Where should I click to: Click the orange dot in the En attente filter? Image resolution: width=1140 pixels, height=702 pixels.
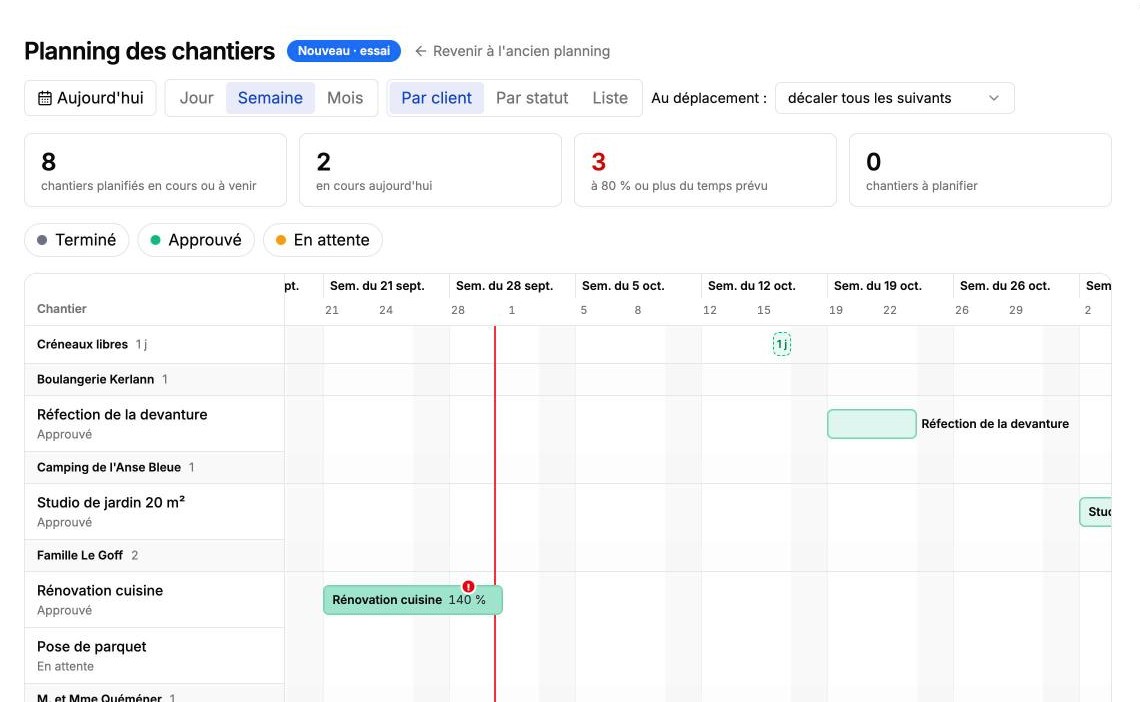pyautogui.click(x=281, y=240)
